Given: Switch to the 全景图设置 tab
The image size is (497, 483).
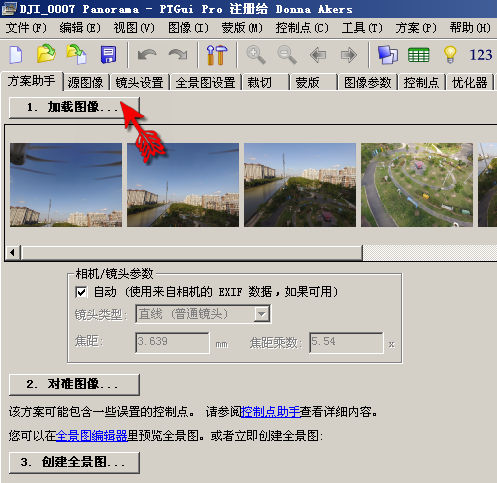Looking at the screenshot, I should [x=206, y=83].
